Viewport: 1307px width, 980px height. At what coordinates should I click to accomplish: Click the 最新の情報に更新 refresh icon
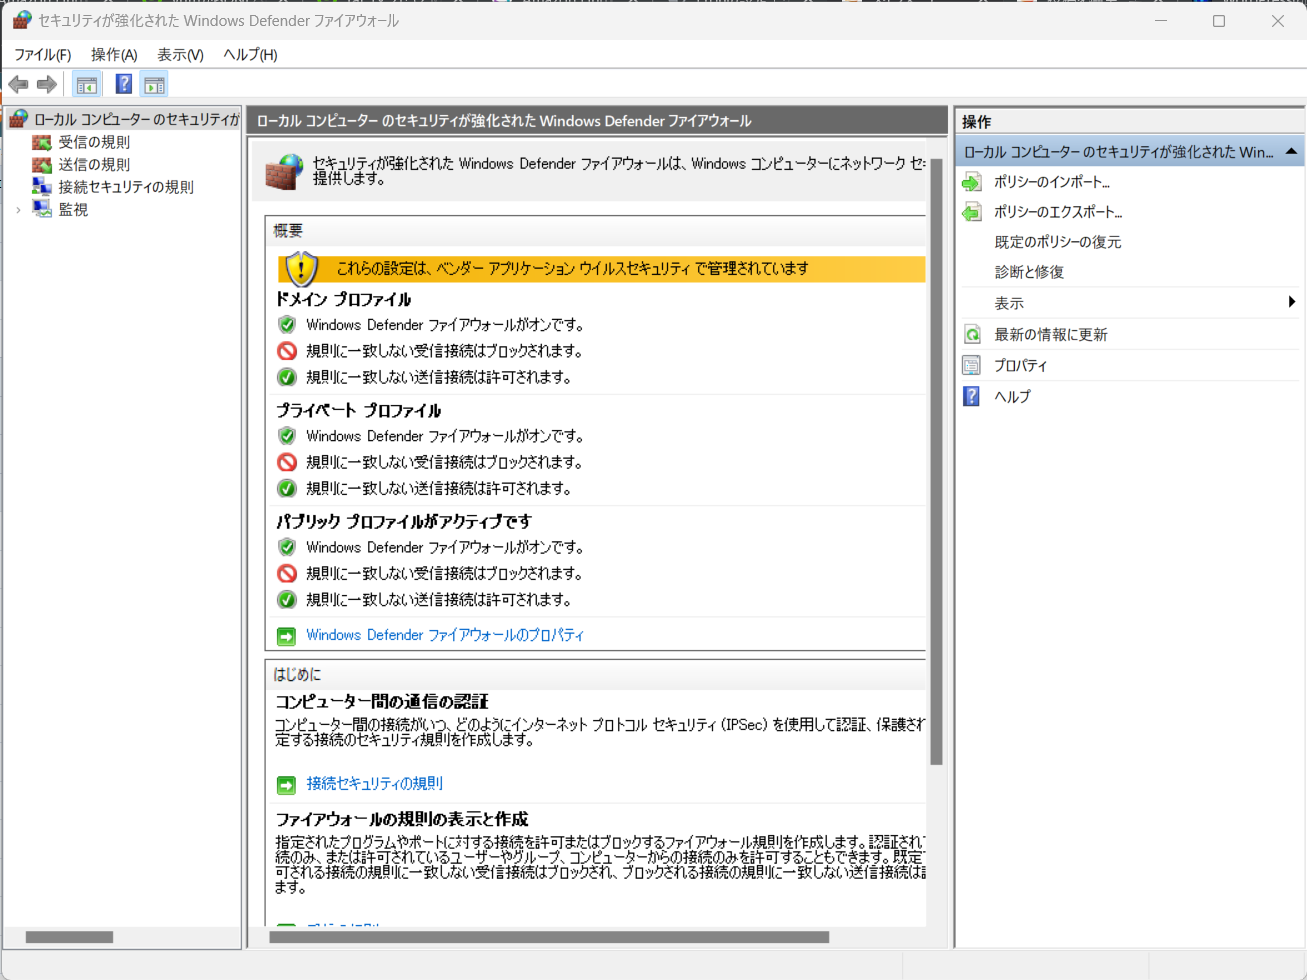[972, 335]
